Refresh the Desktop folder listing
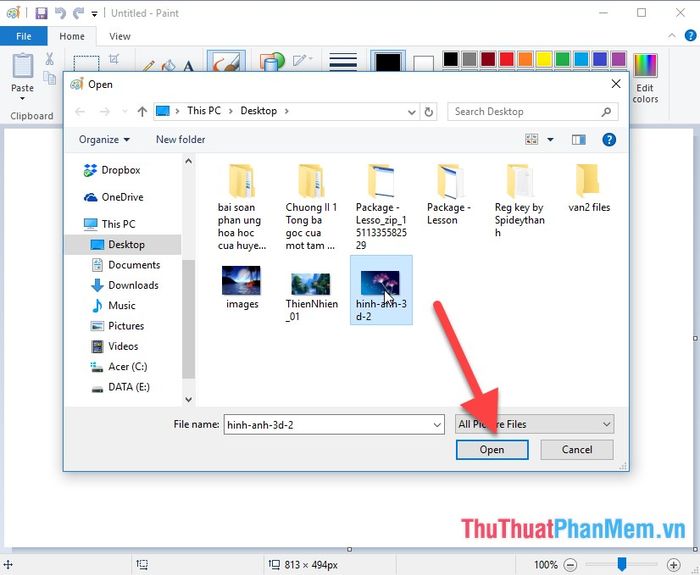 pyautogui.click(x=429, y=112)
